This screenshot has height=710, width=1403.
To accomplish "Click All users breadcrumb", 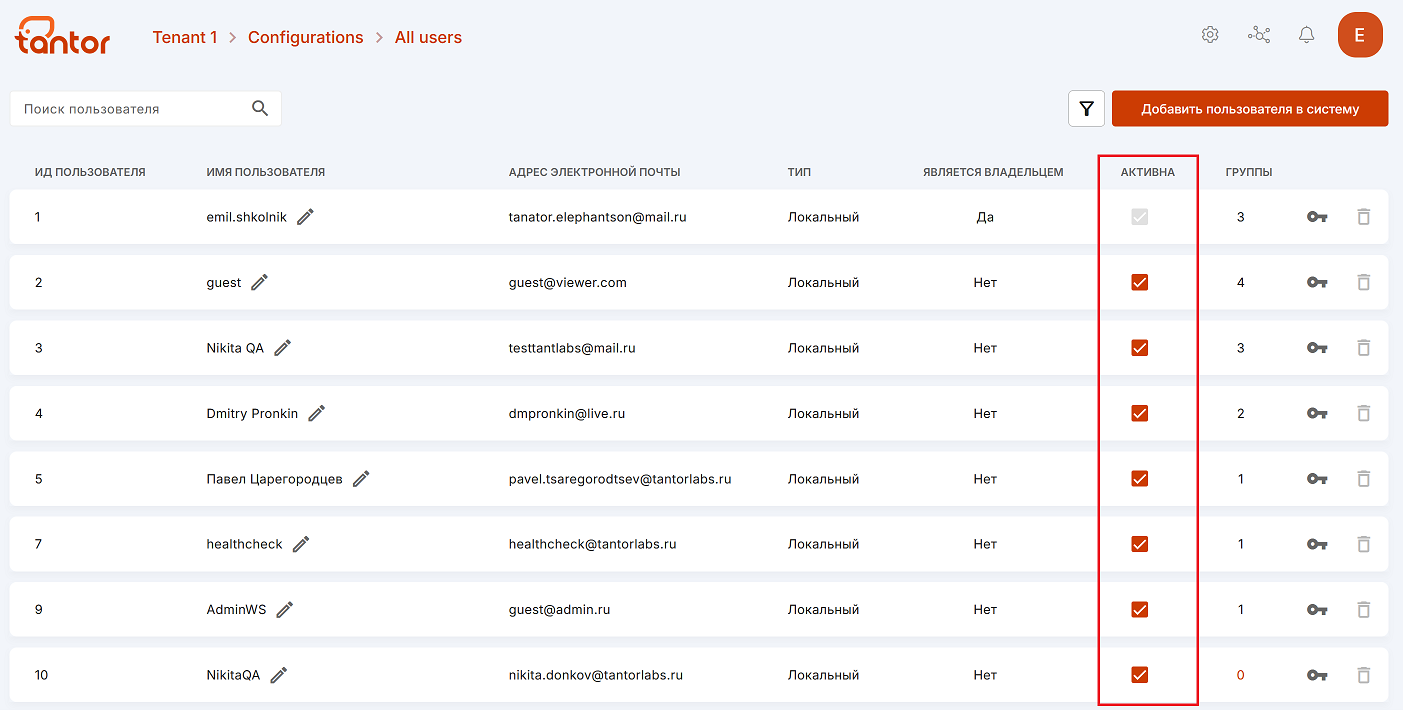I will pos(428,38).
